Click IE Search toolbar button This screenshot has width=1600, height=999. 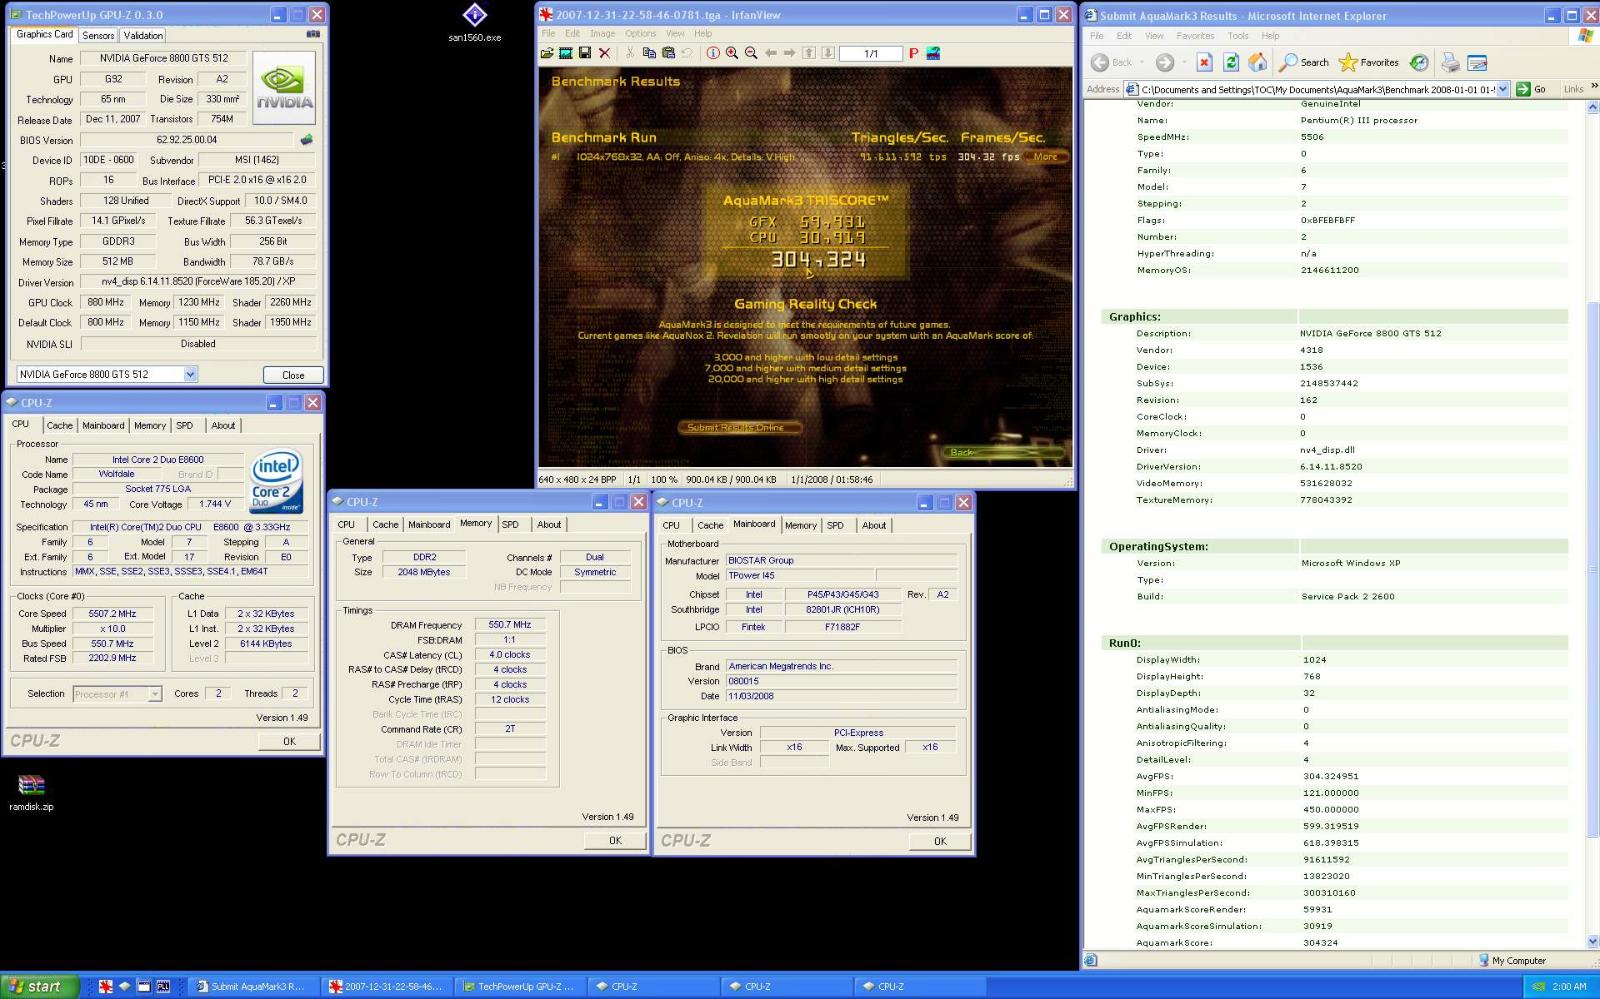[x=1304, y=62]
